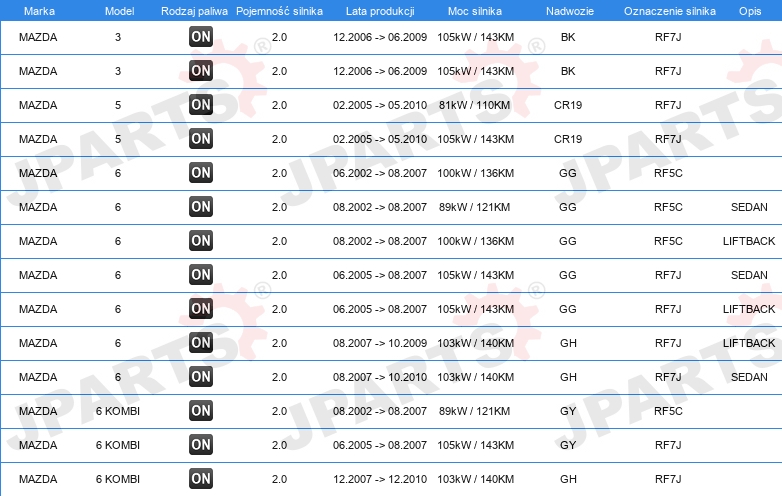
Task: Click LIFTBACK in the 06.2005 GG row
Action: coord(749,309)
